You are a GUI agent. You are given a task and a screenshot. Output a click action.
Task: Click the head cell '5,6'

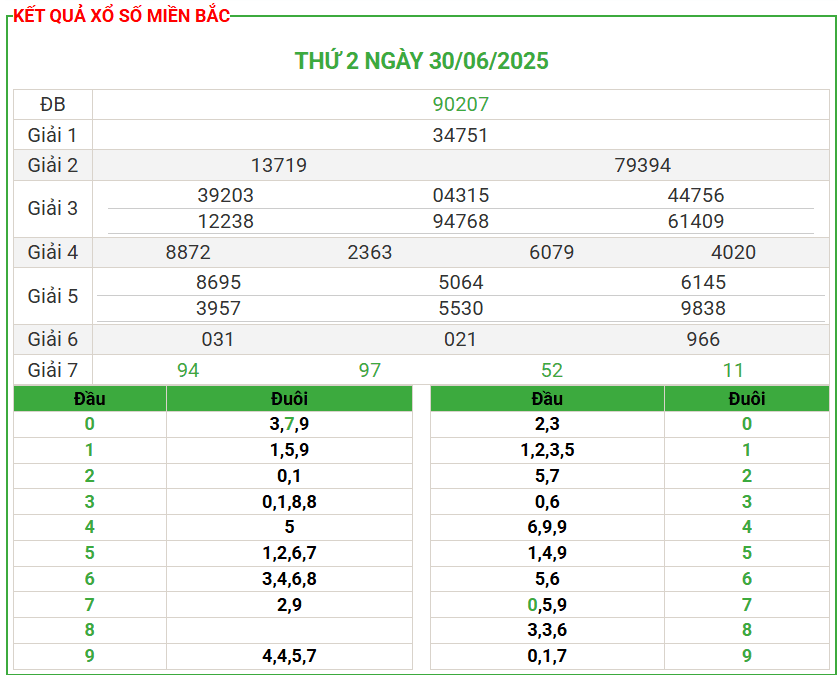click(x=547, y=579)
